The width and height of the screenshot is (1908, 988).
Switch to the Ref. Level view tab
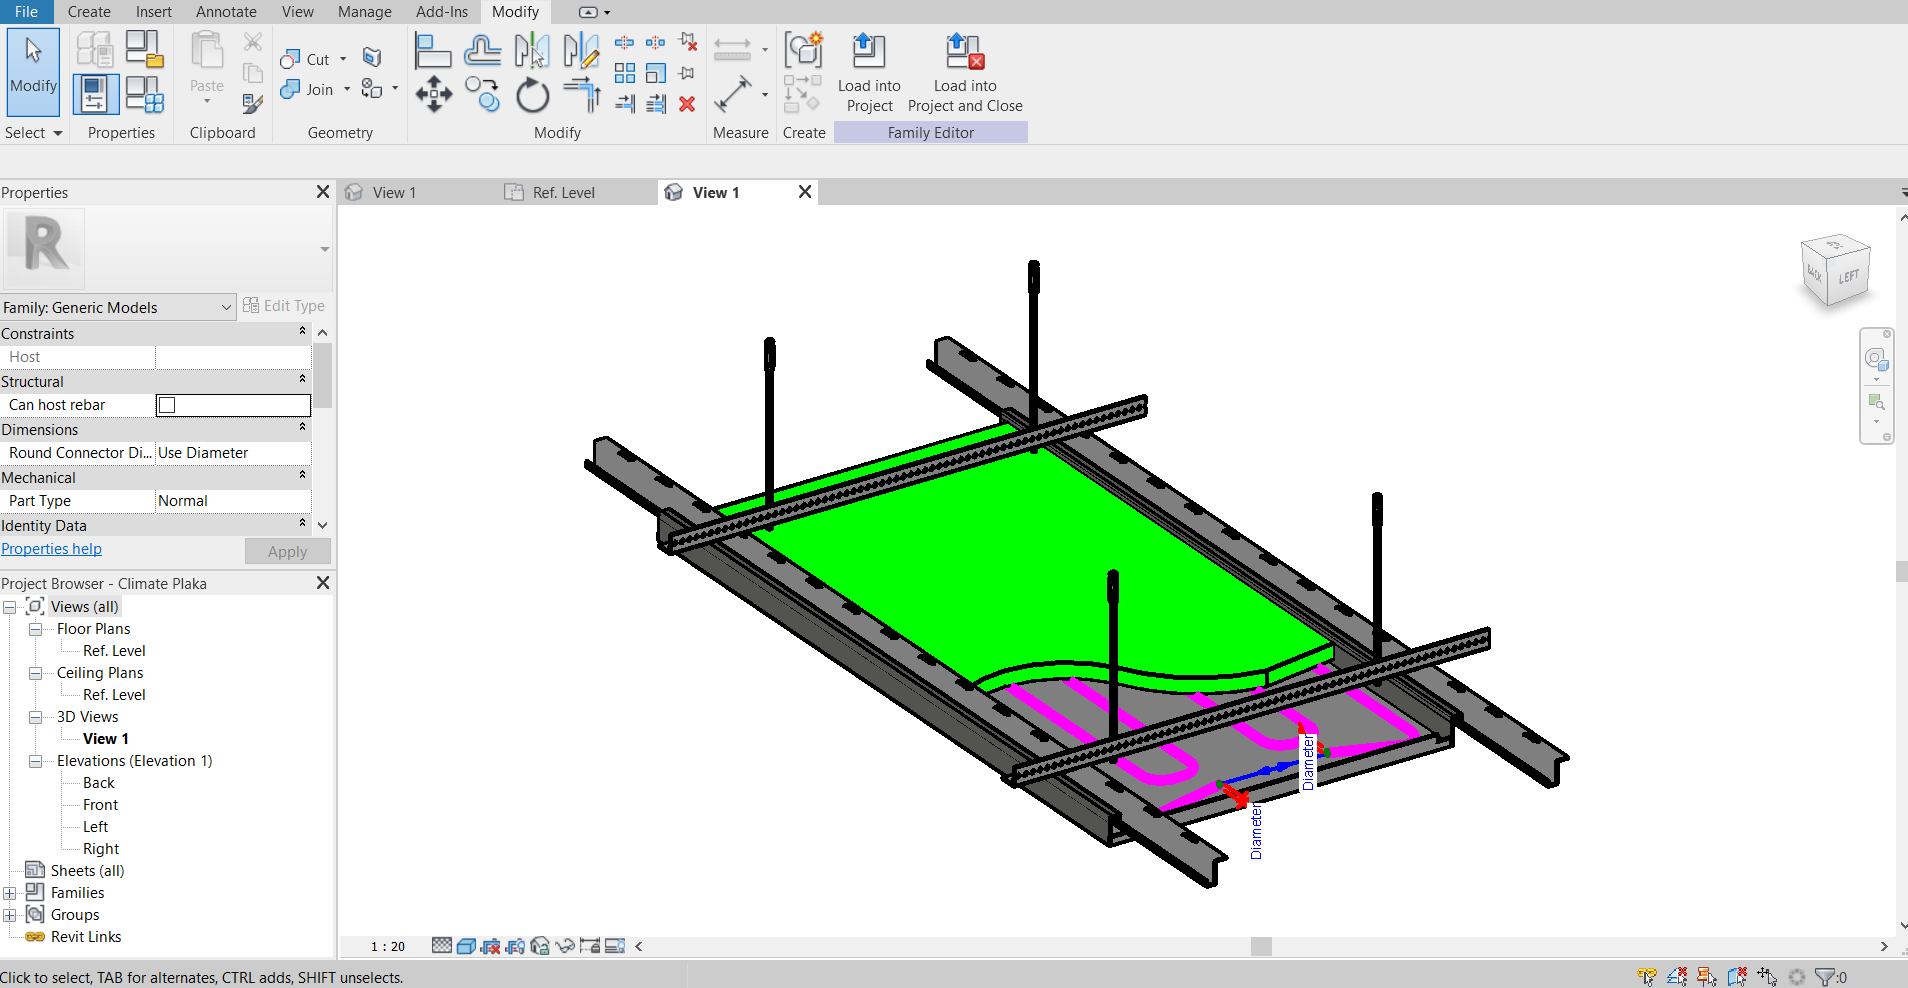(x=563, y=193)
